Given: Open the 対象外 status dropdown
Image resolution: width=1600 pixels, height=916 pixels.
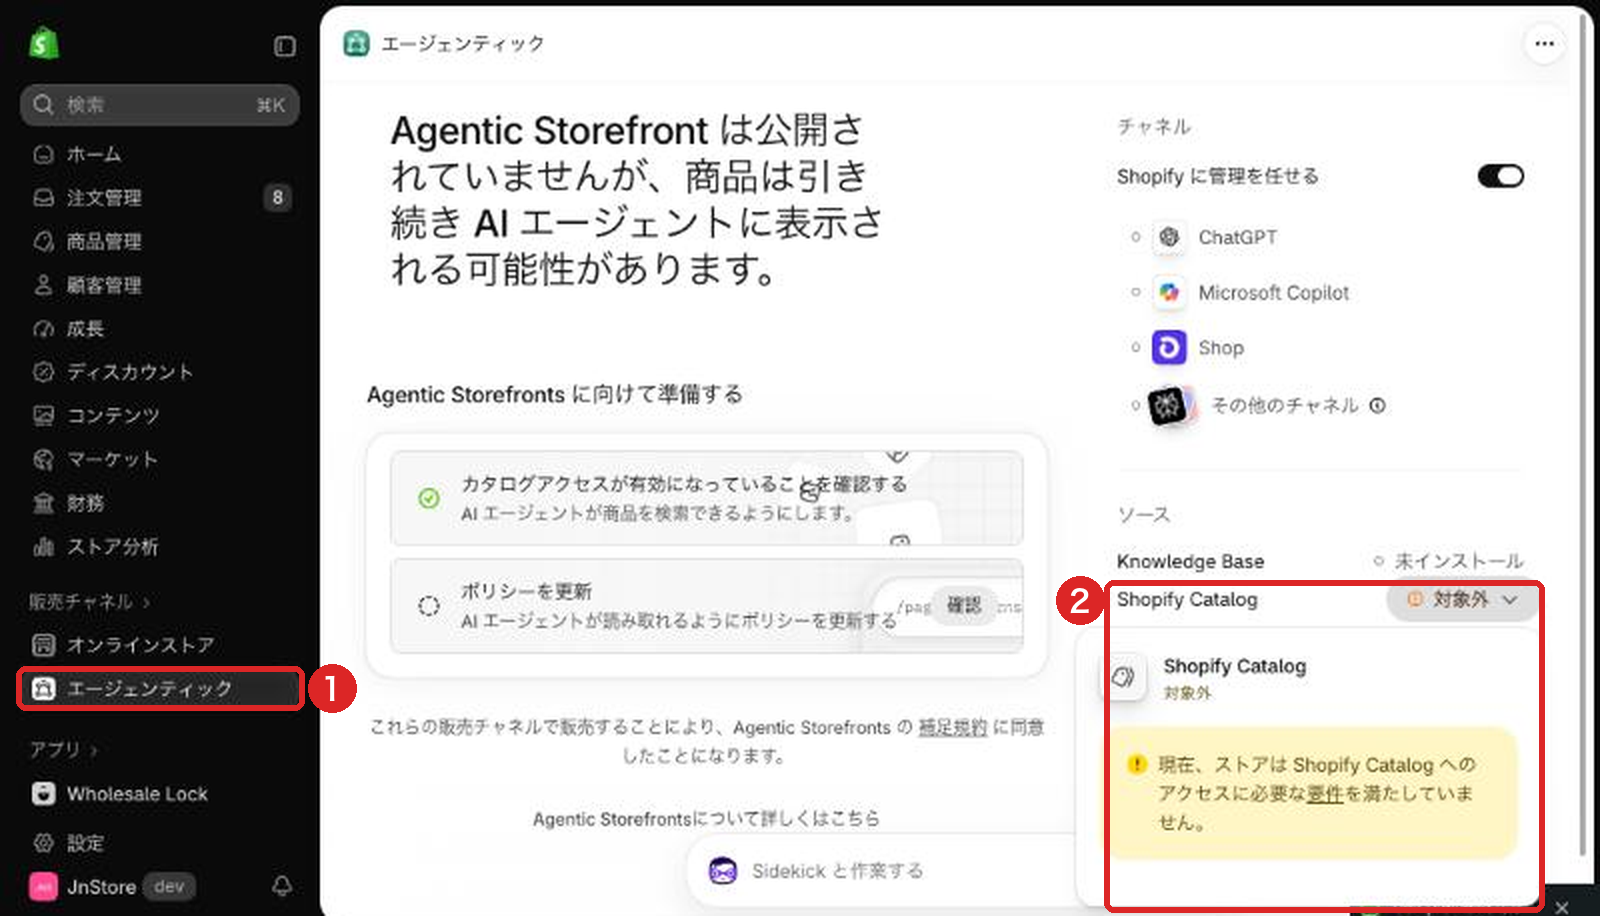Looking at the screenshot, I should tap(1462, 600).
